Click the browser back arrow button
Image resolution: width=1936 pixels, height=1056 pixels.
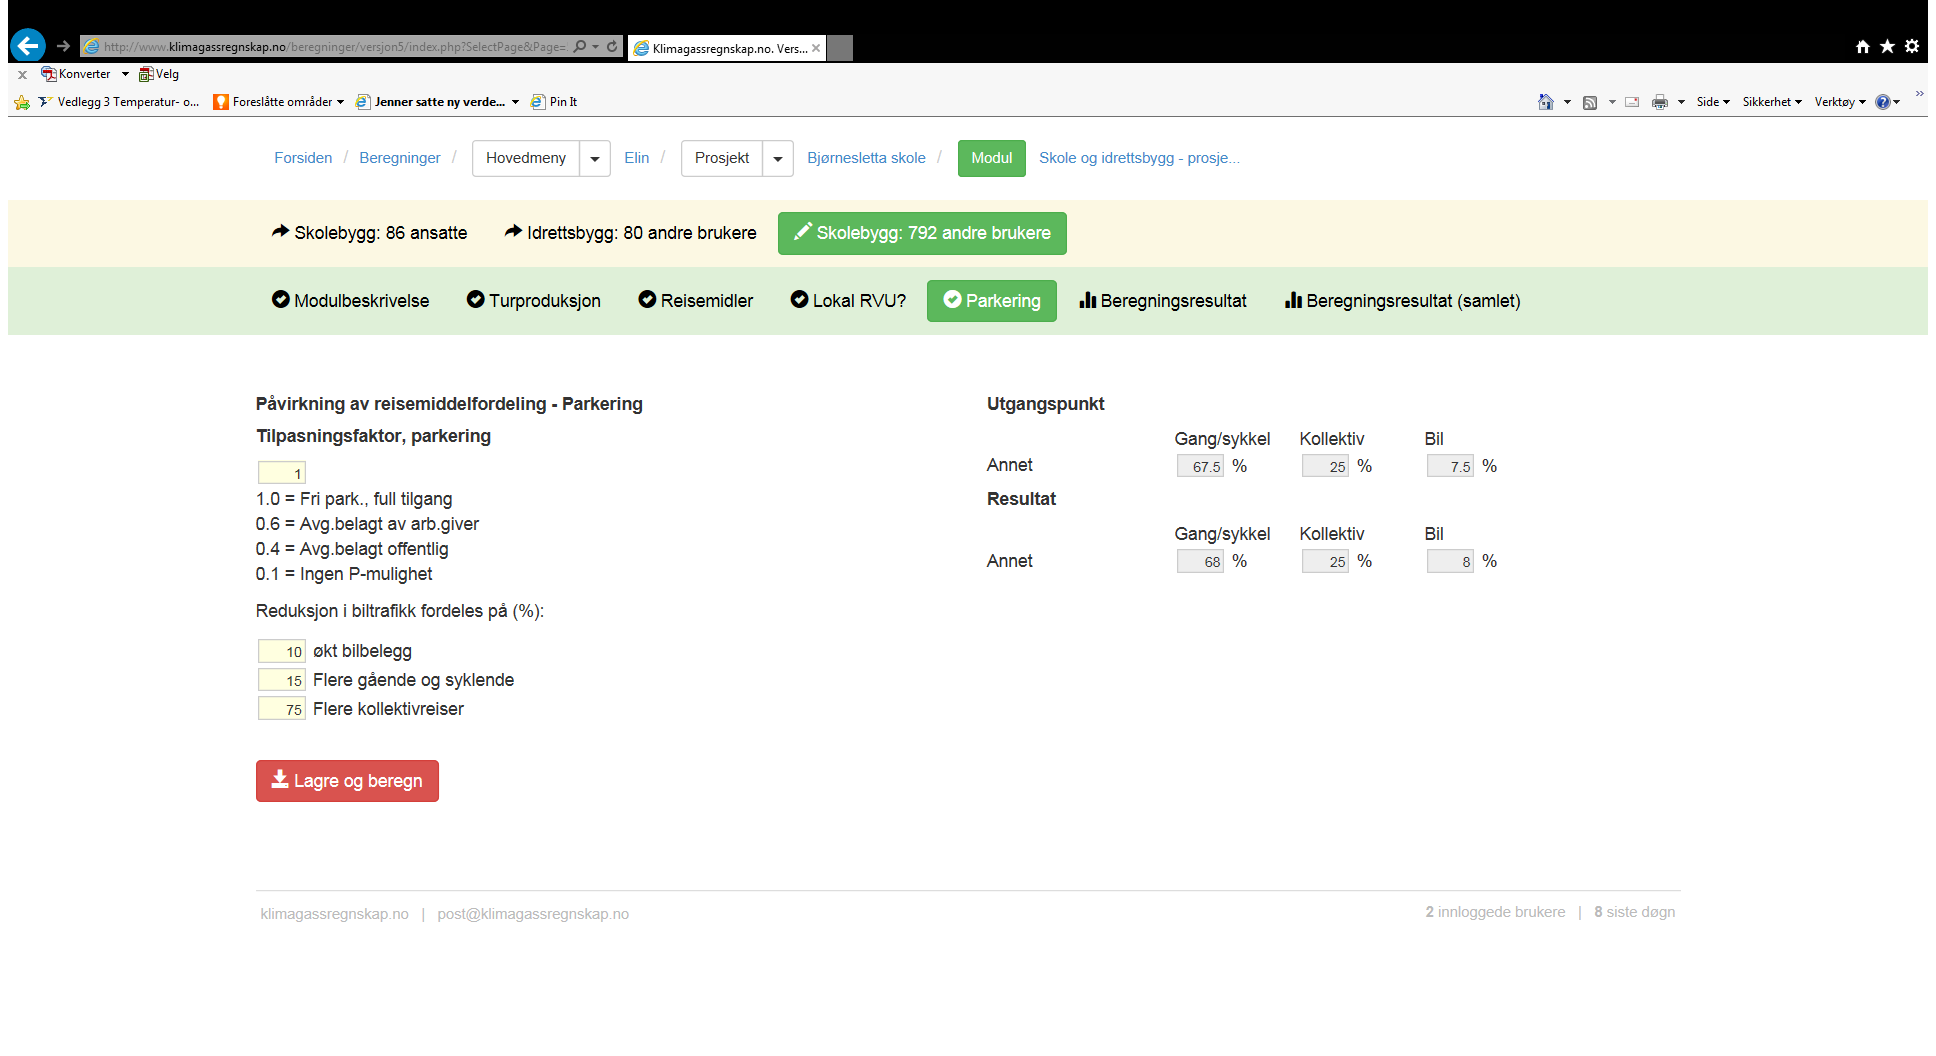28,45
